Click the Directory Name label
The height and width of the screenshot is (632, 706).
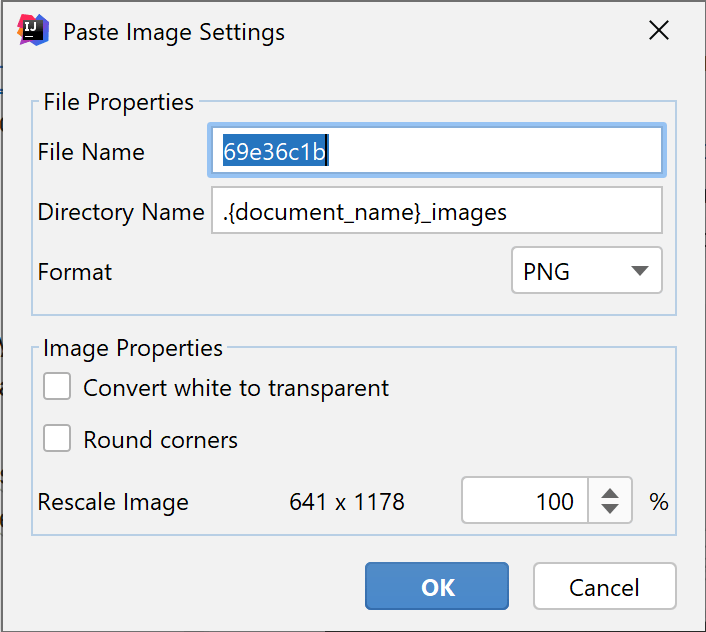(x=121, y=212)
